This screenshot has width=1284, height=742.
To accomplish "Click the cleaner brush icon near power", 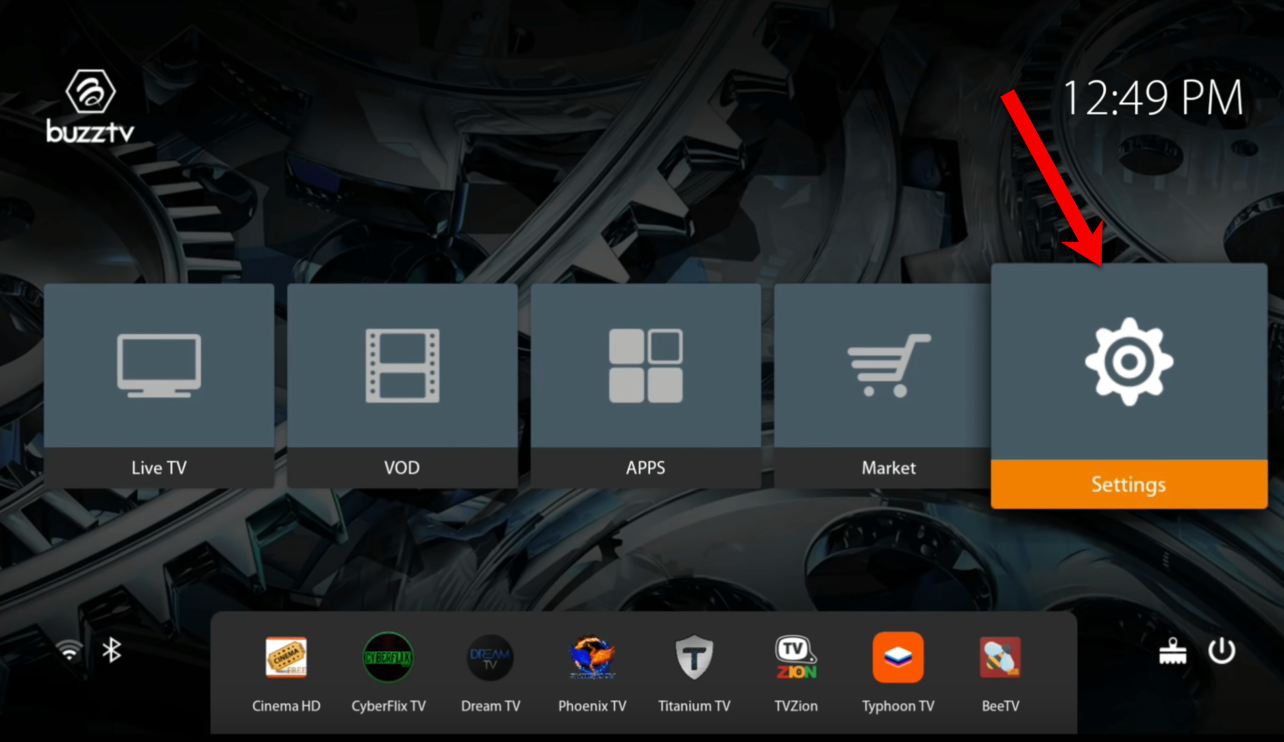I will [1172, 650].
